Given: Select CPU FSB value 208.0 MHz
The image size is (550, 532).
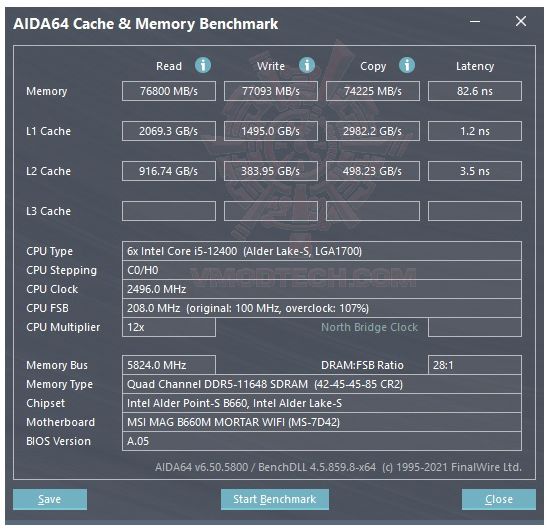Looking at the screenshot, I should [322, 308].
